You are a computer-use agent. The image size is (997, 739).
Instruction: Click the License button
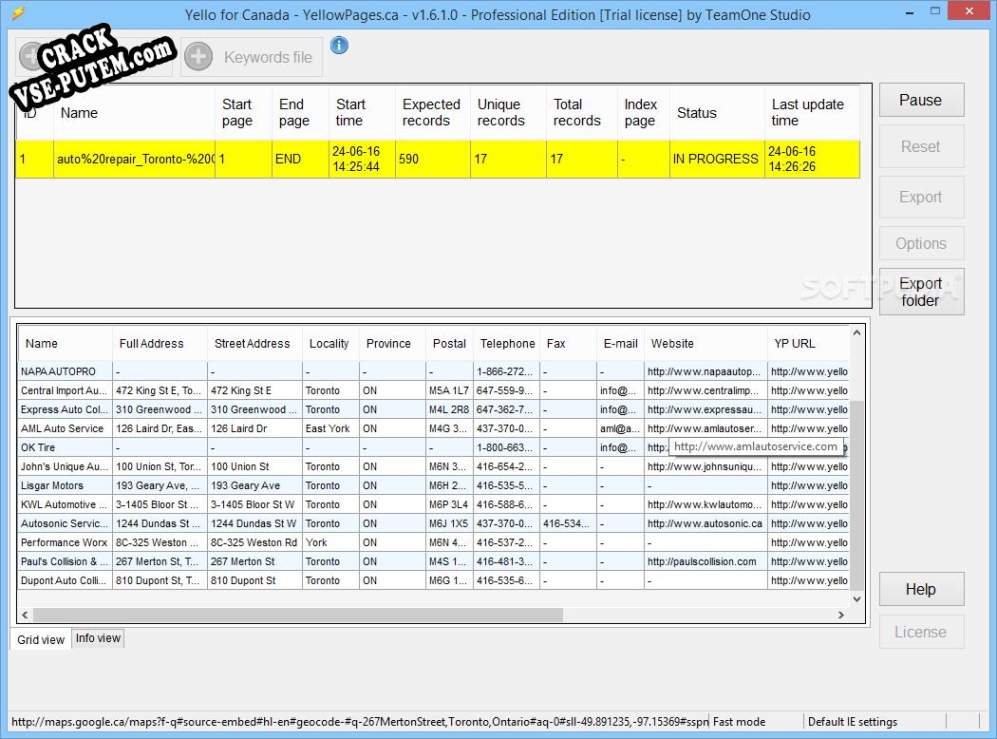pos(921,632)
